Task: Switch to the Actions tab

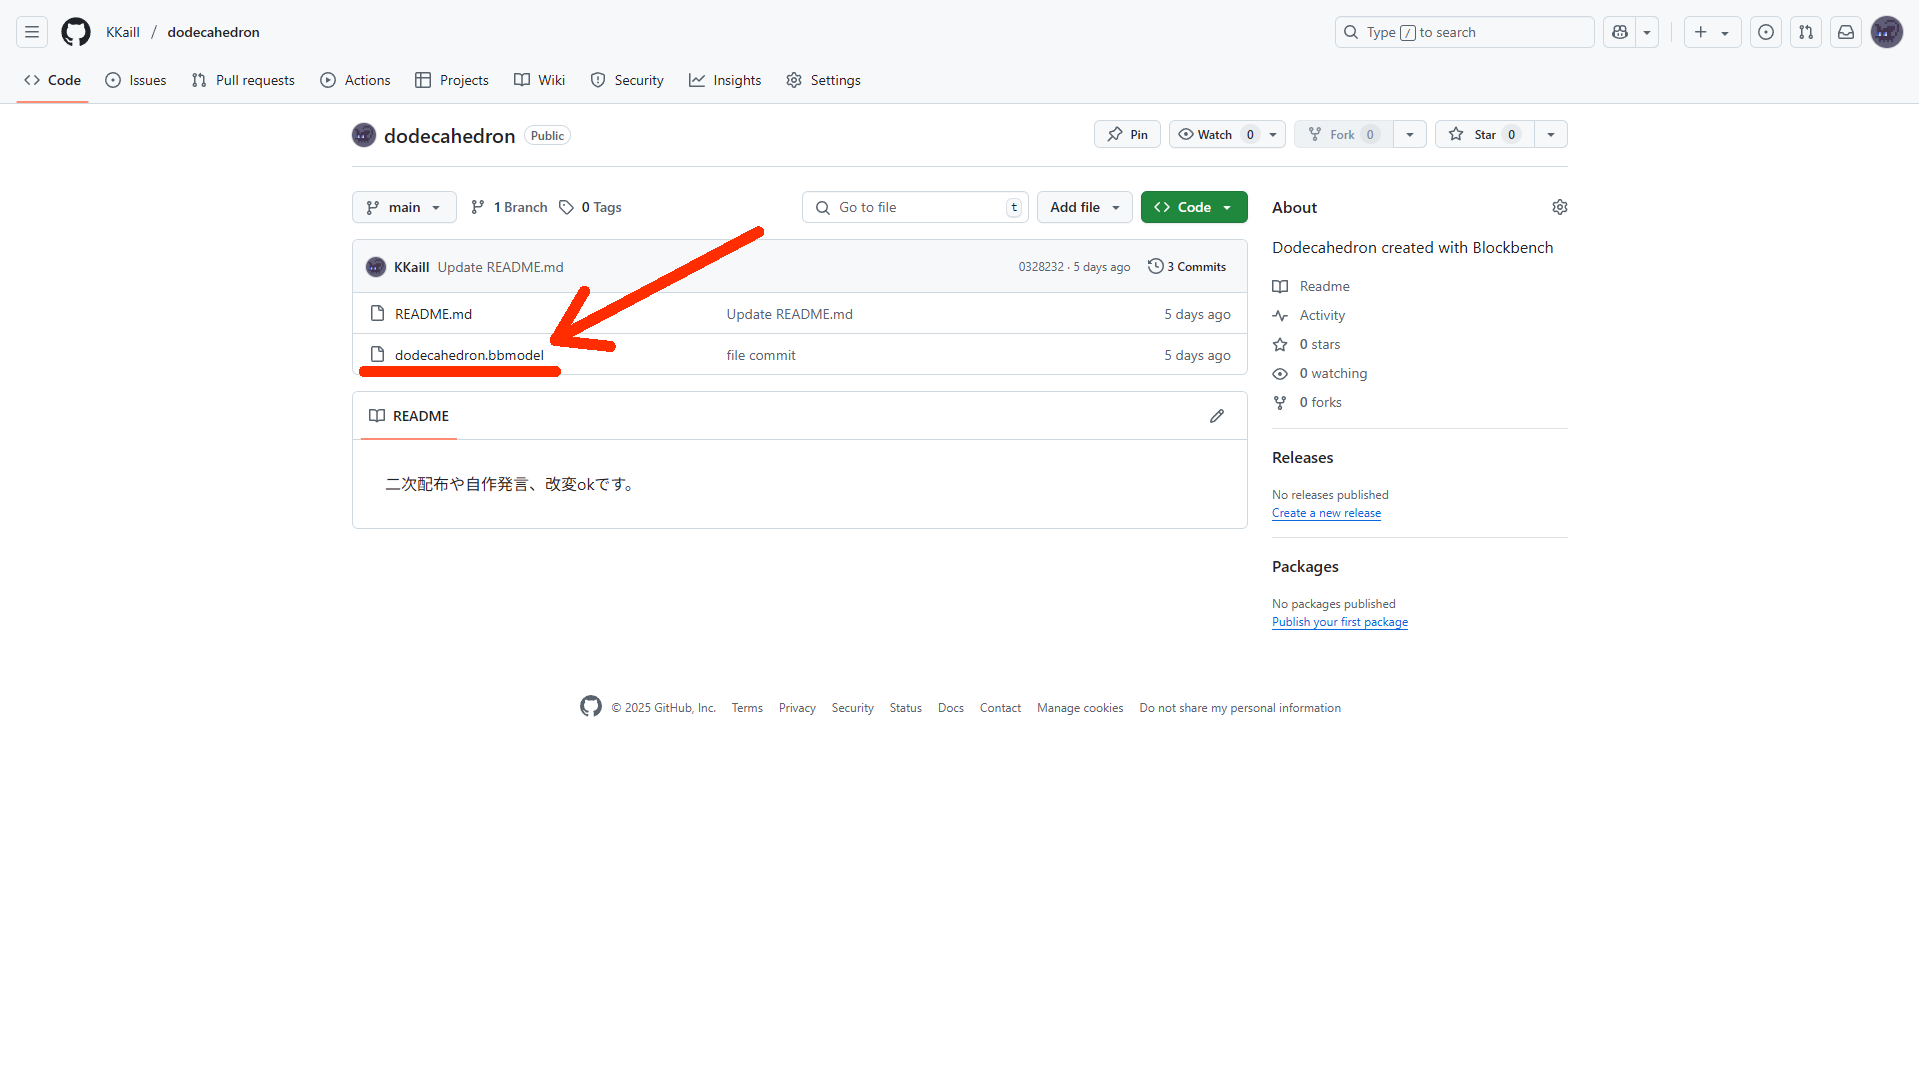Action: pyautogui.click(x=355, y=80)
